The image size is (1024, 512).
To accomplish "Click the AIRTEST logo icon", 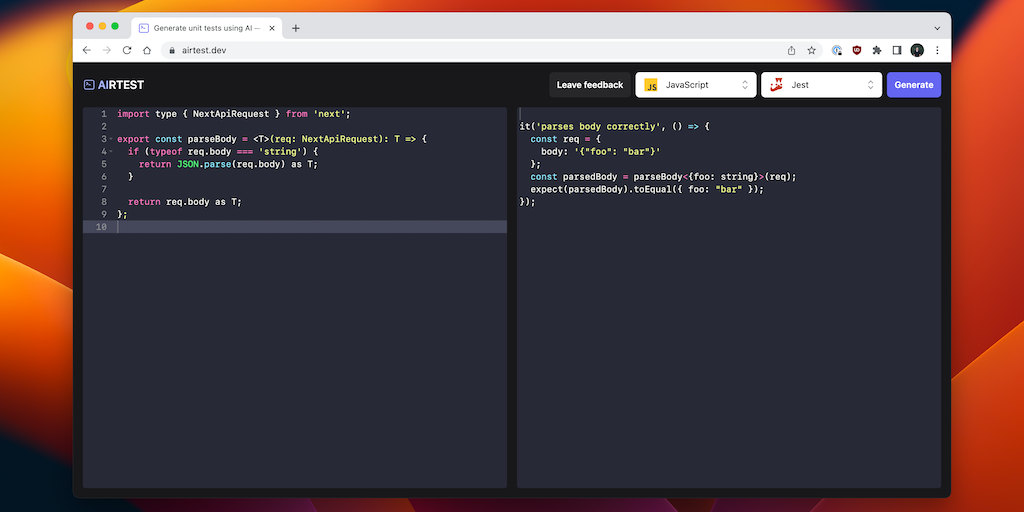I will (89, 85).
